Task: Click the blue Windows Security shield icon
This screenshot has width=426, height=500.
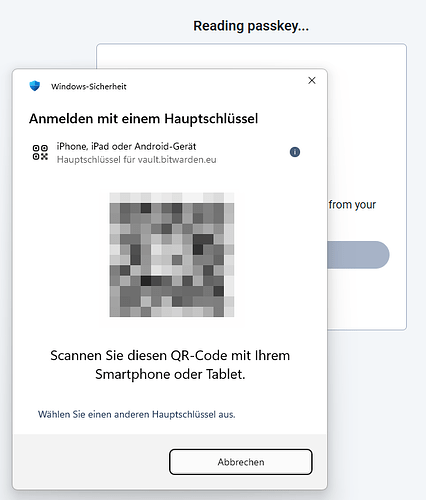Action: (x=35, y=86)
